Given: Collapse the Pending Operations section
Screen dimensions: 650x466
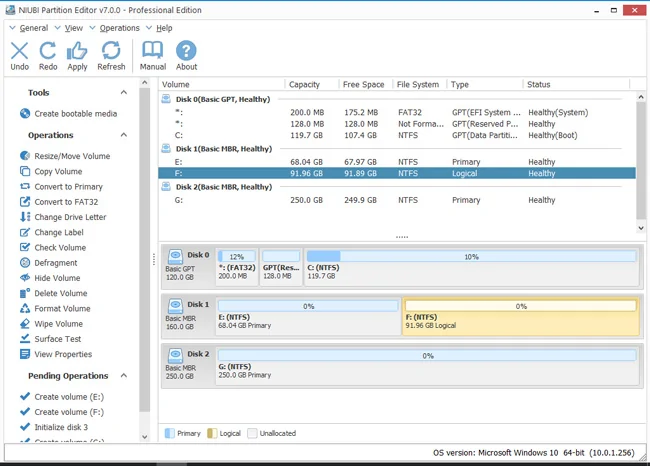Looking at the screenshot, I should [123, 376].
